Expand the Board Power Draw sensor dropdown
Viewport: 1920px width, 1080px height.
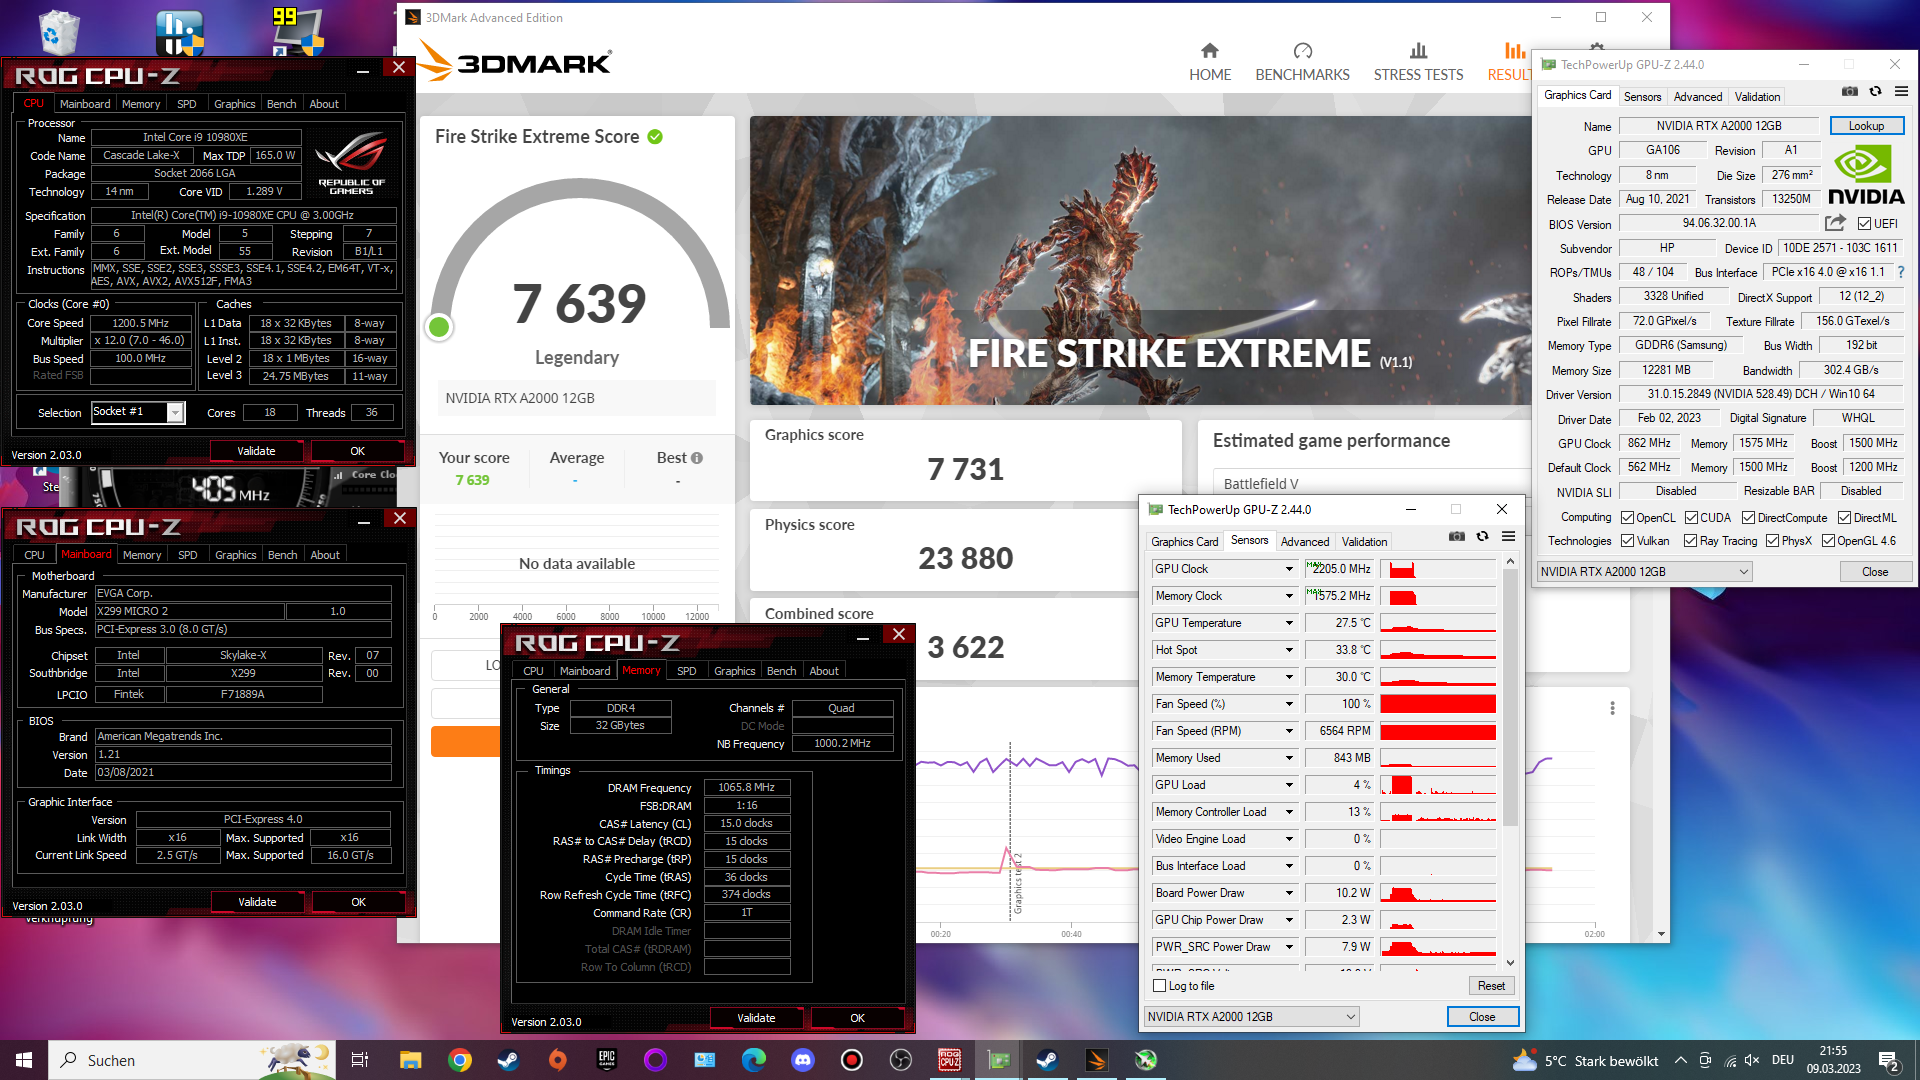tap(1289, 893)
